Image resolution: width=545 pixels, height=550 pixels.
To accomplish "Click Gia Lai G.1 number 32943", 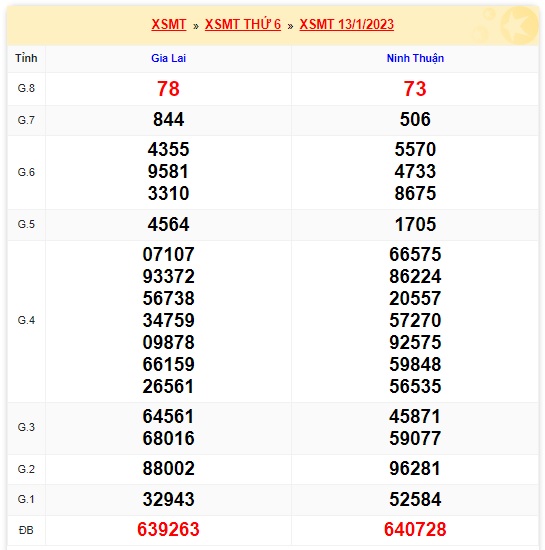I will point(168,499).
